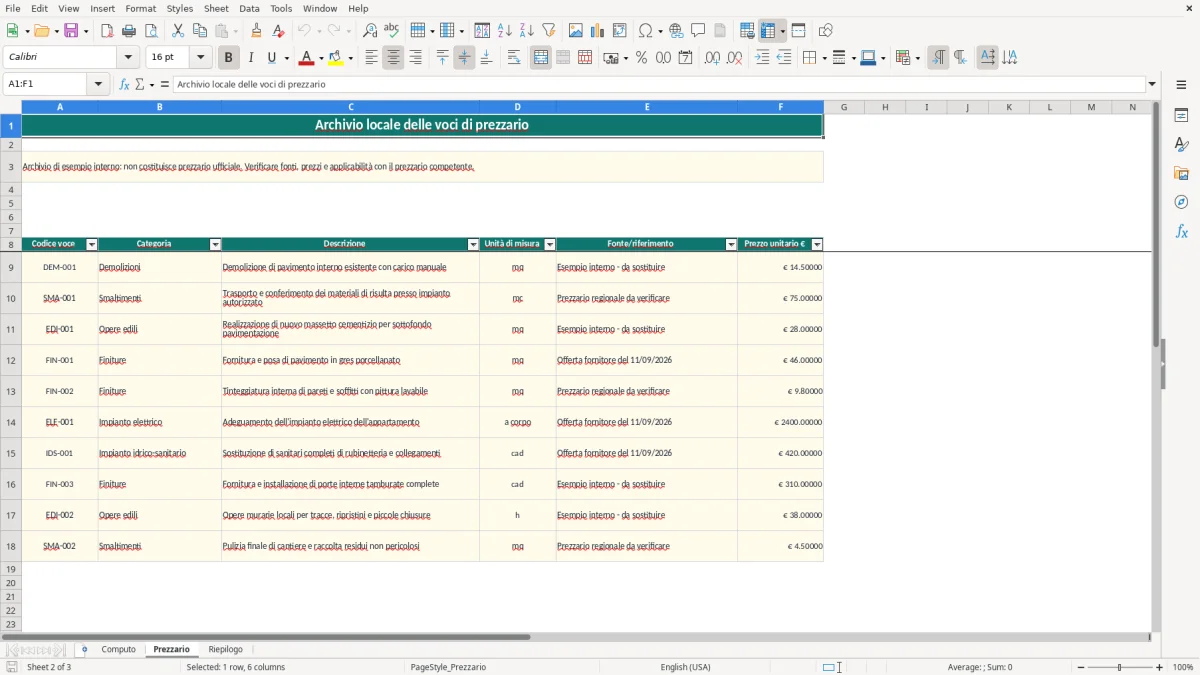Image resolution: width=1200 pixels, height=675 pixels.
Task: Click the Format as Percent icon
Action: [641, 58]
